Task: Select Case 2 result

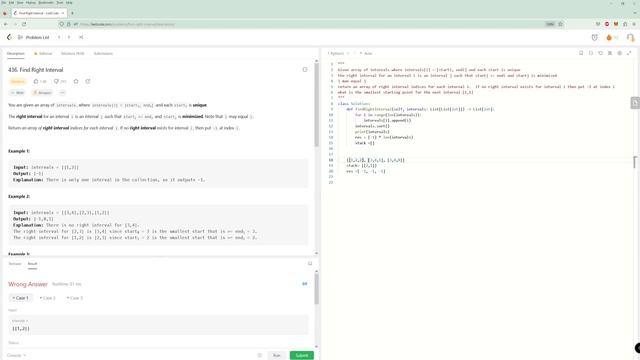Action: tap(47, 298)
